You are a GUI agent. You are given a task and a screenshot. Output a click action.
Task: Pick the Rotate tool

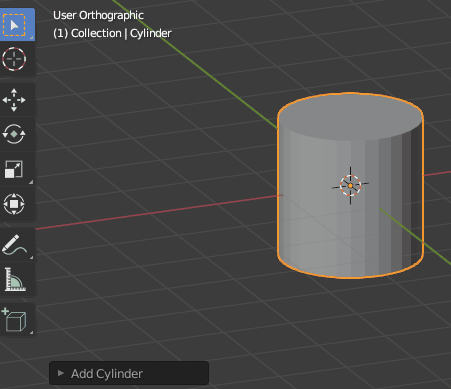(x=14, y=134)
